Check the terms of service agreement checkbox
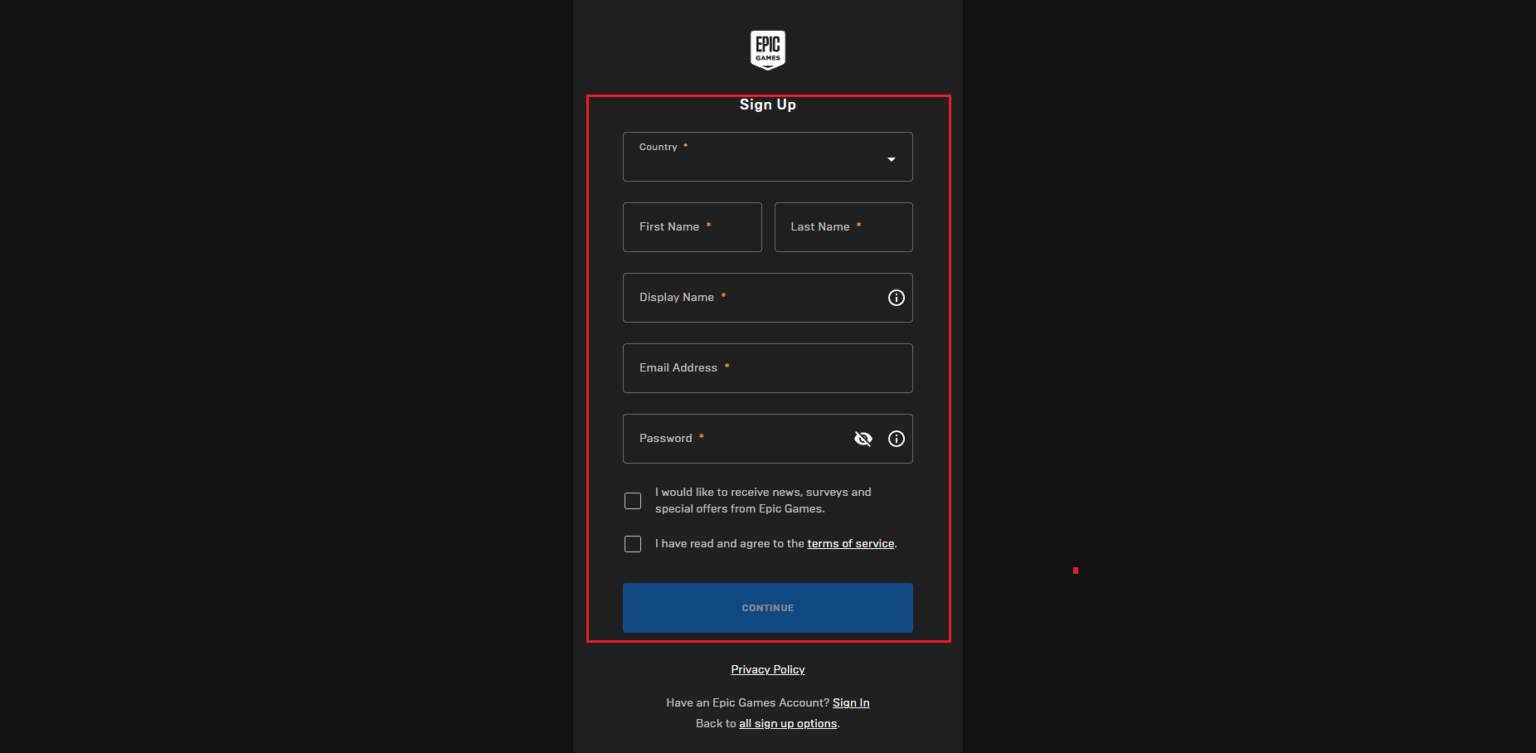 coord(632,544)
